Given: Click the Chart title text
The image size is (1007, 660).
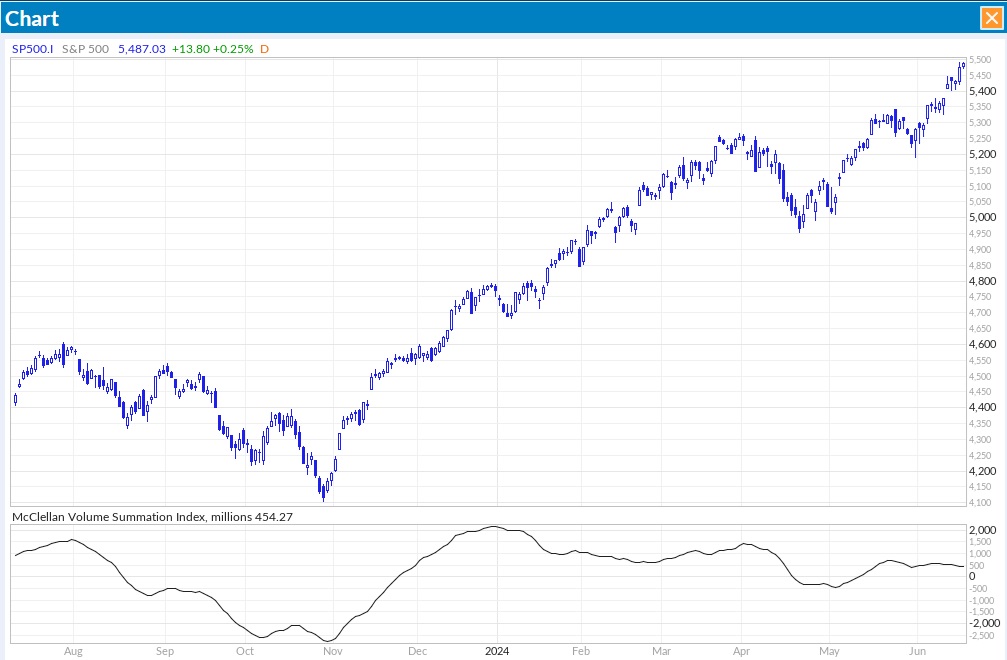Looking at the screenshot, I should click(33, 18).
